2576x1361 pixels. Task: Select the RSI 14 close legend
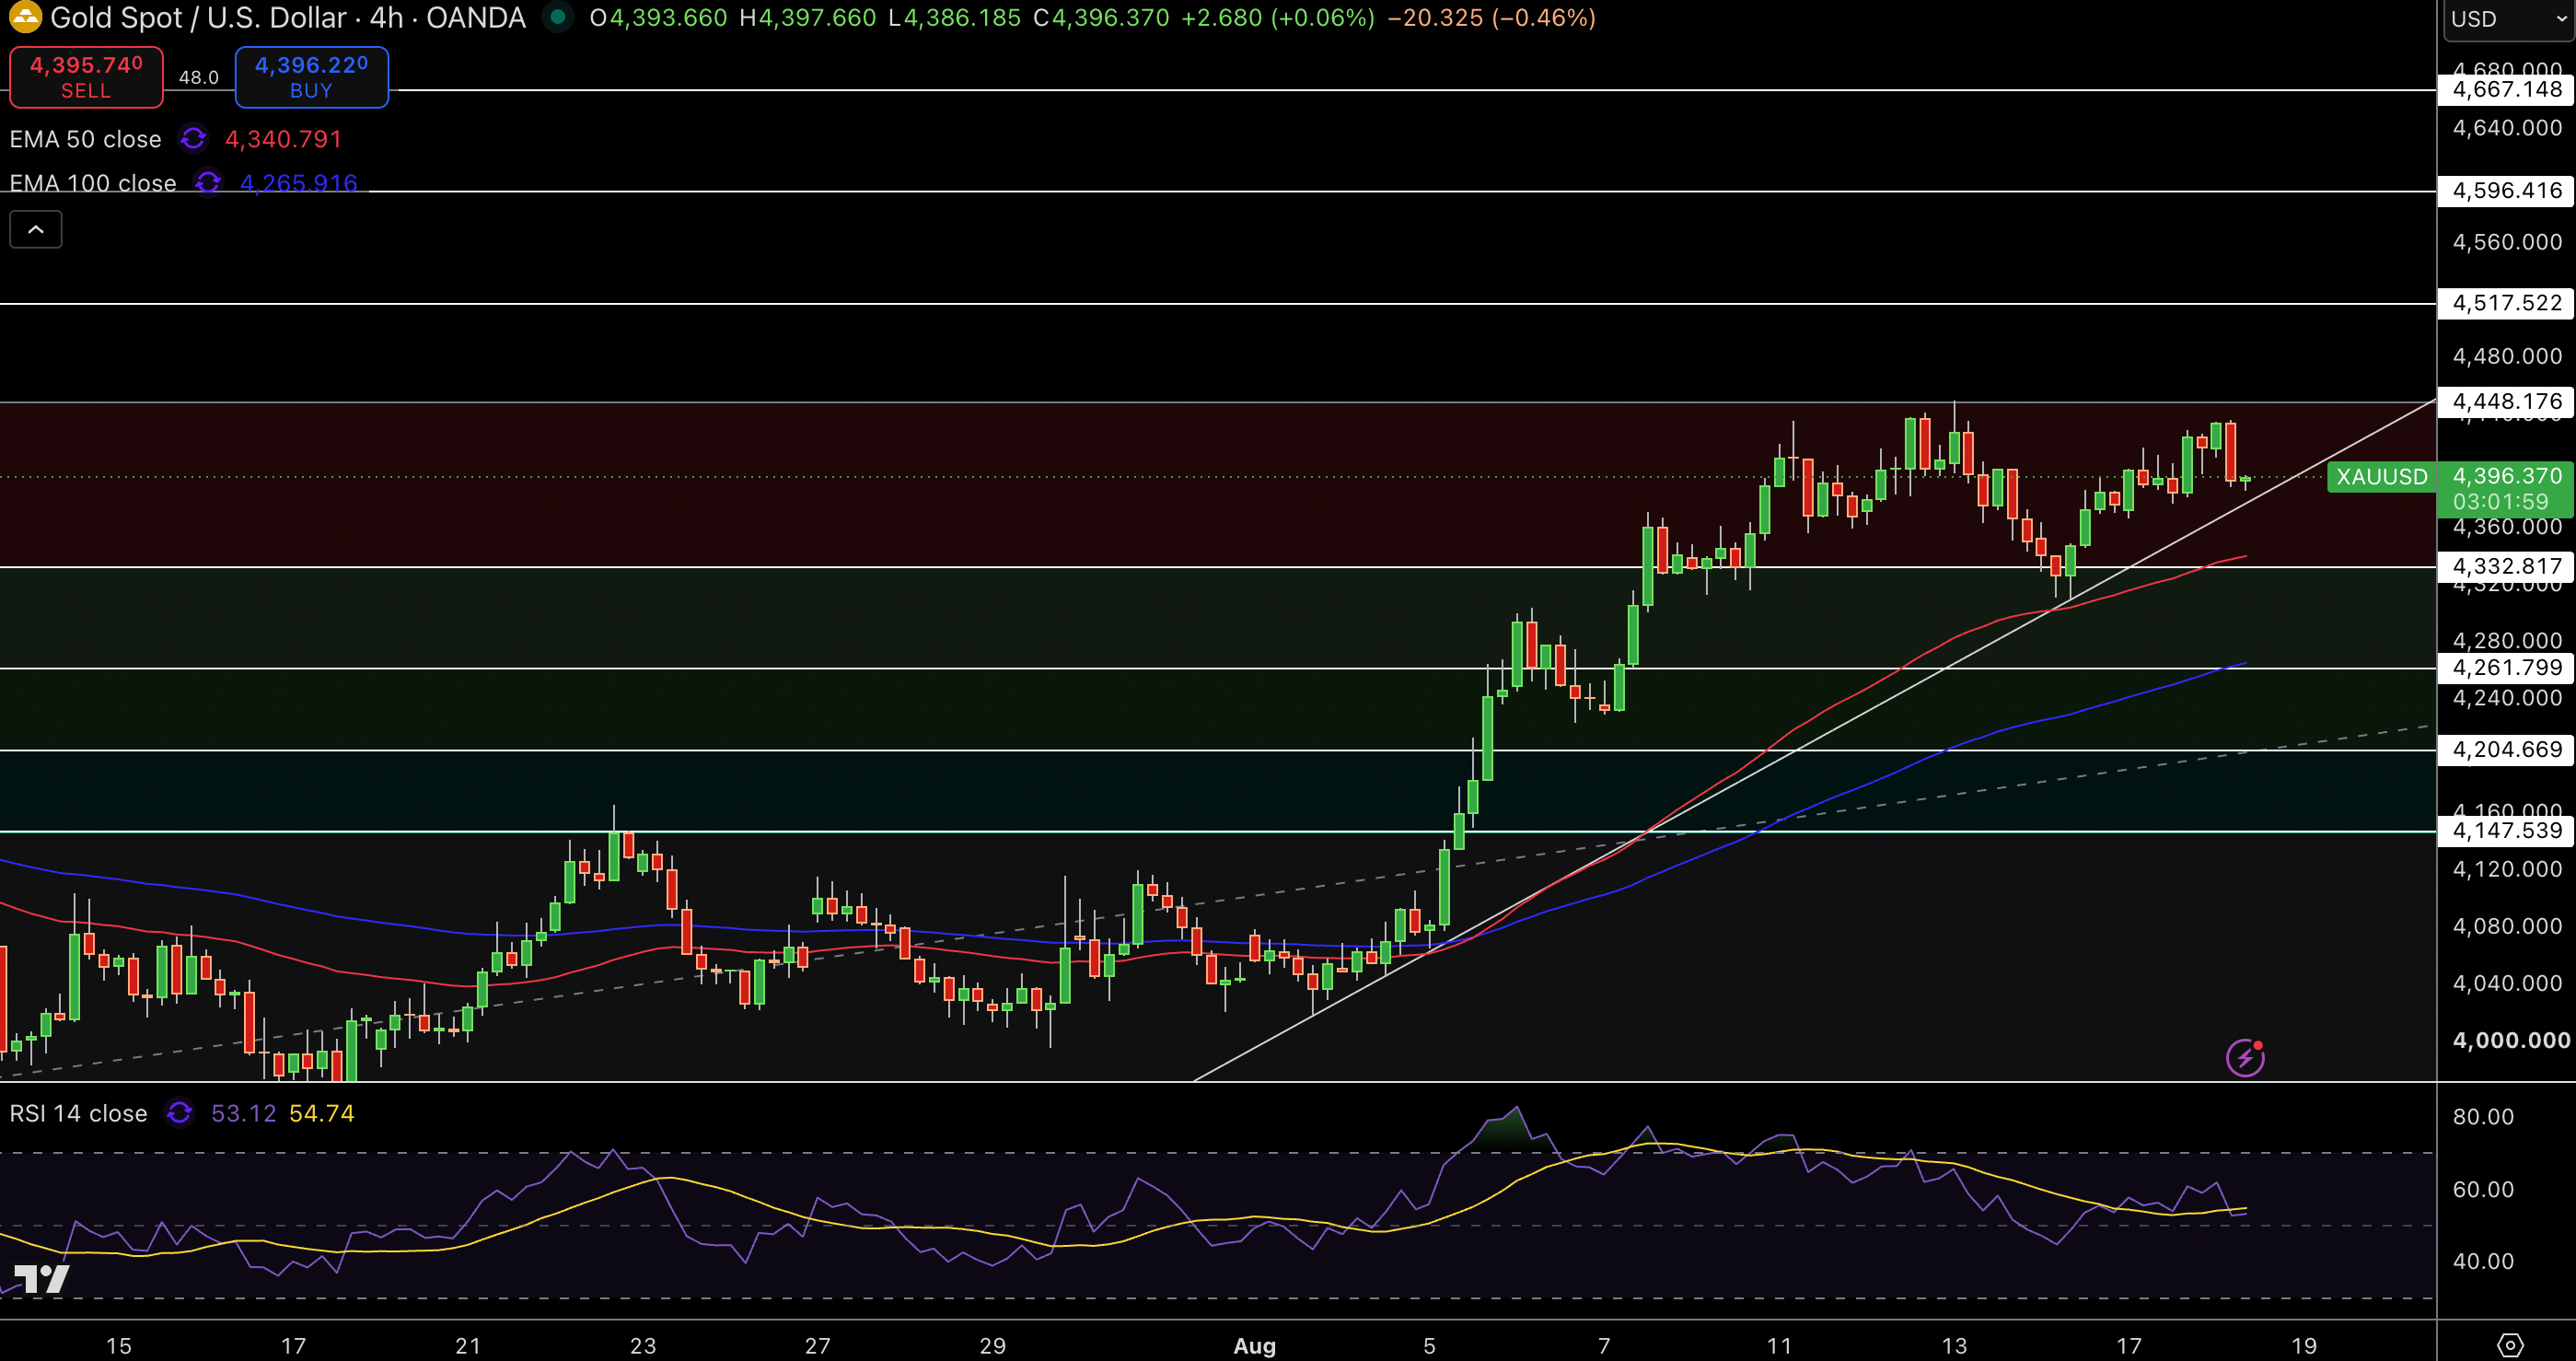click(x=79, y=1113)
